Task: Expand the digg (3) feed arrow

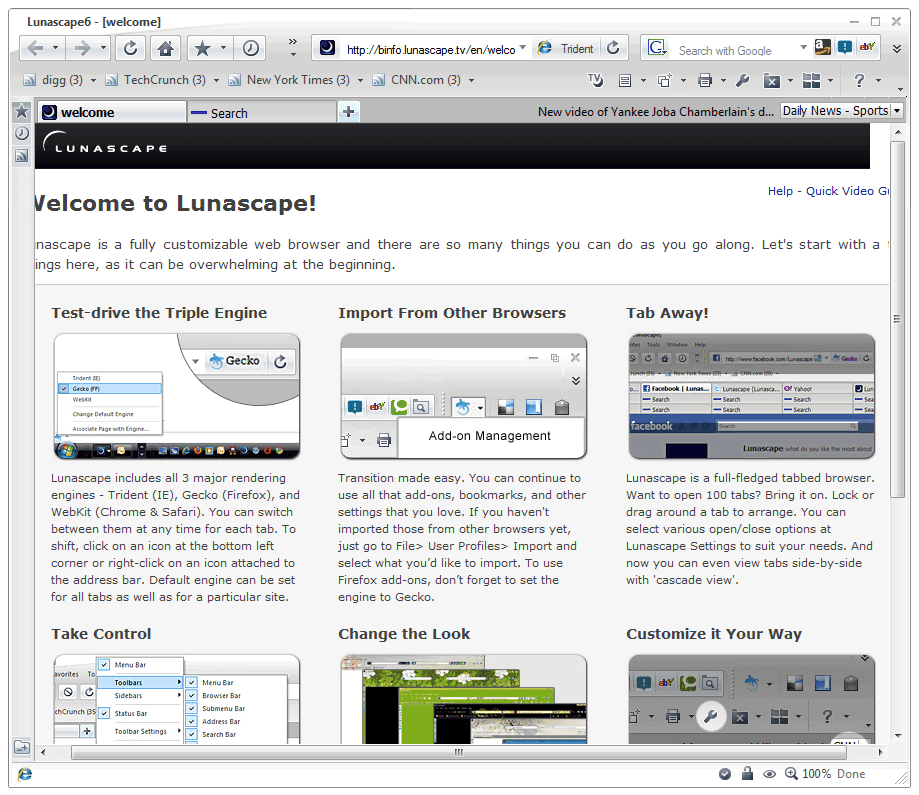Action: 93,80
